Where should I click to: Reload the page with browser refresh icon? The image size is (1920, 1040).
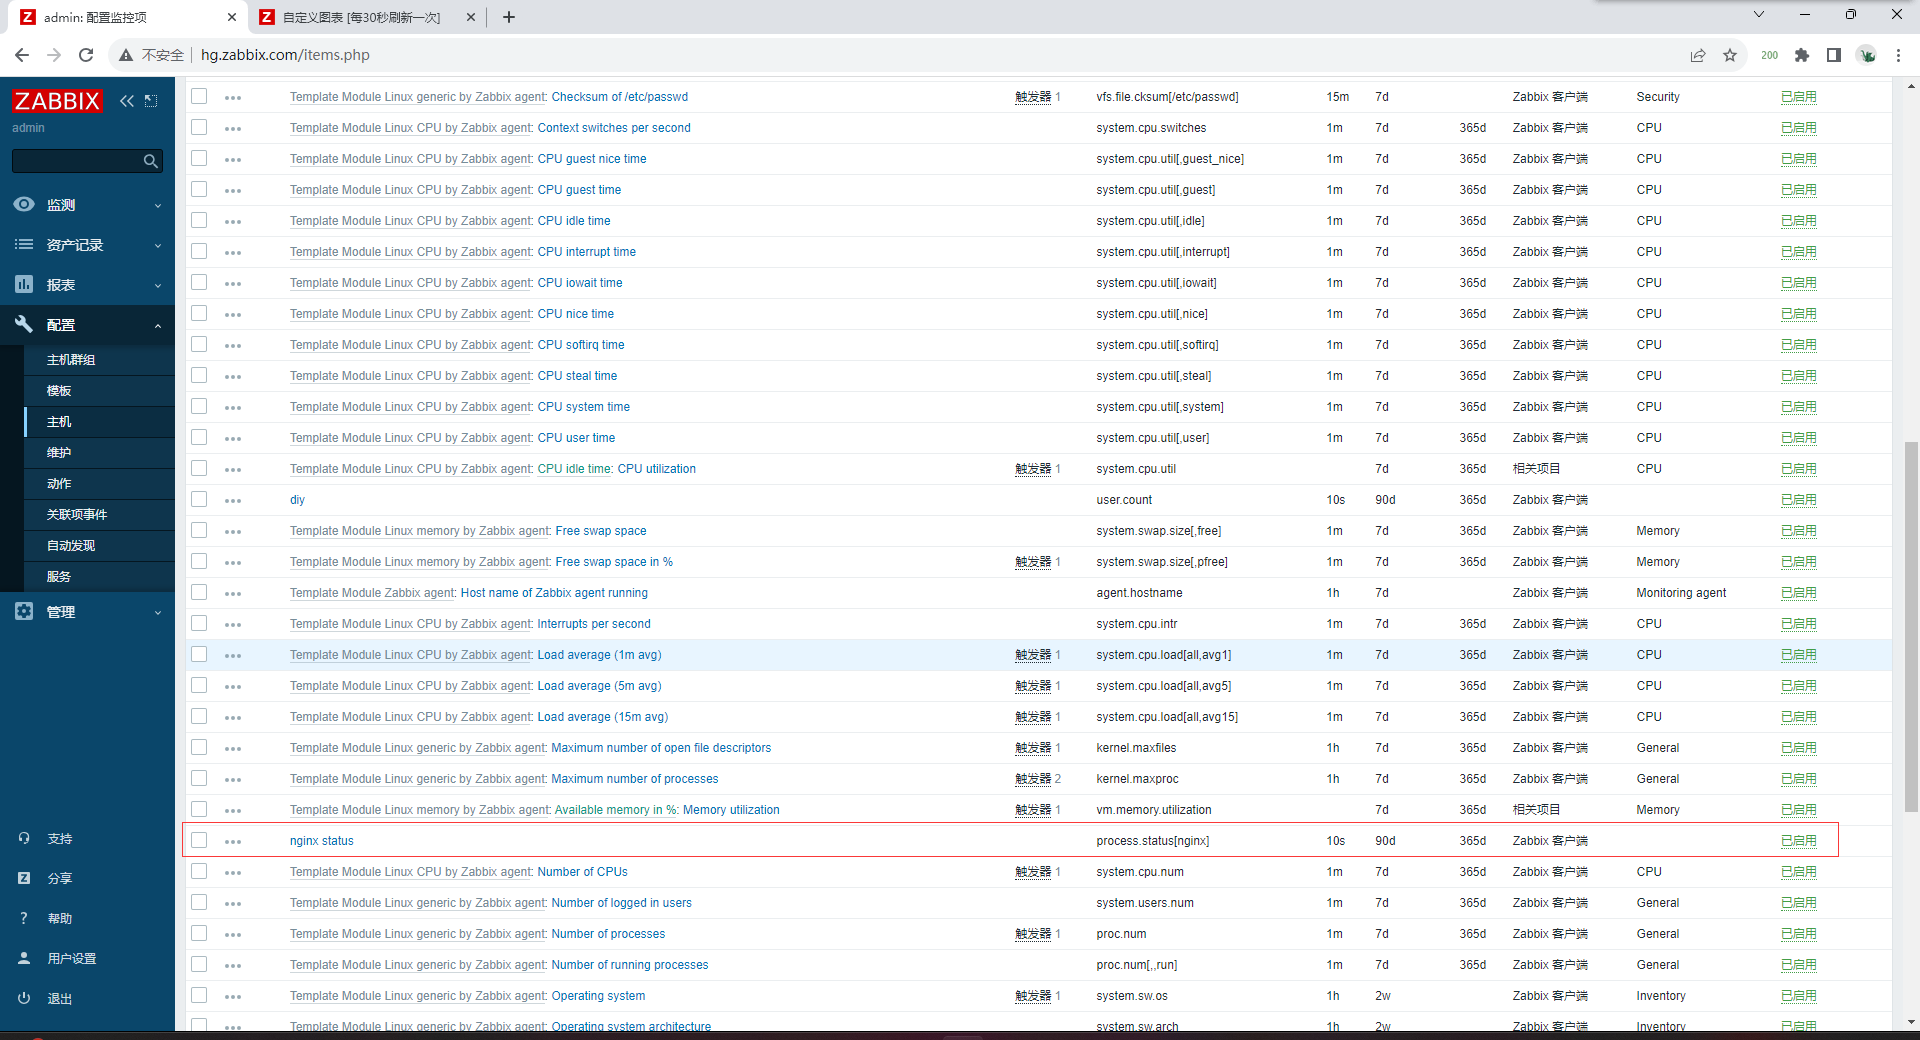coord(86,55)
